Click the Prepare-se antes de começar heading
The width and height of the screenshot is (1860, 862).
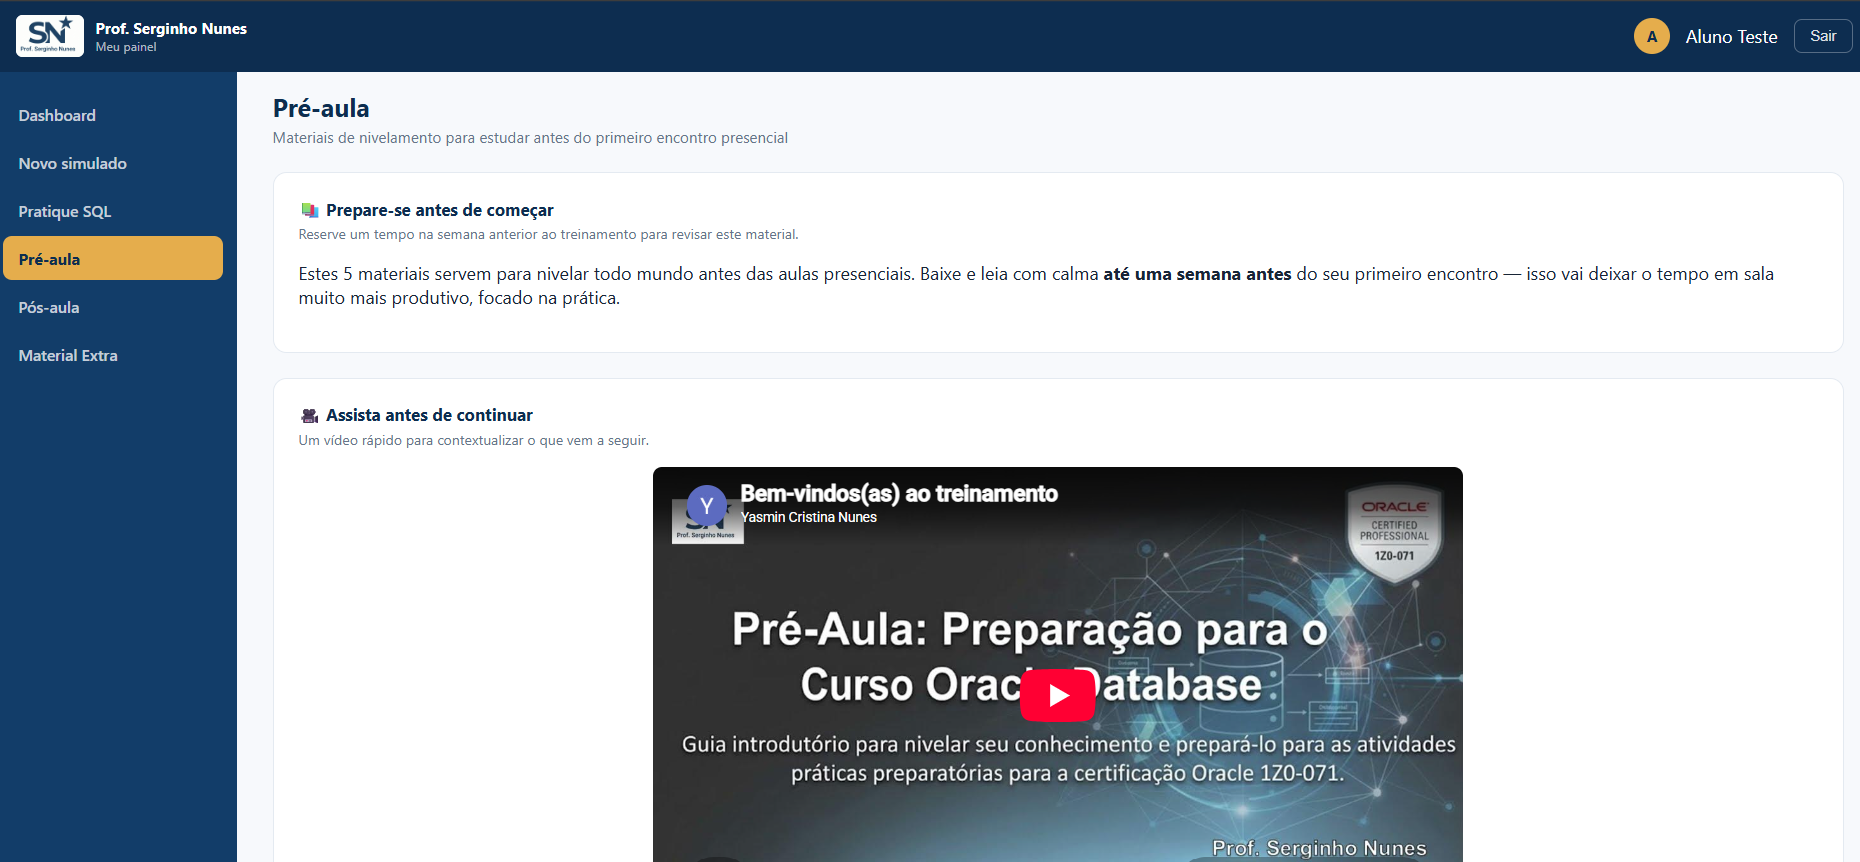440,210
